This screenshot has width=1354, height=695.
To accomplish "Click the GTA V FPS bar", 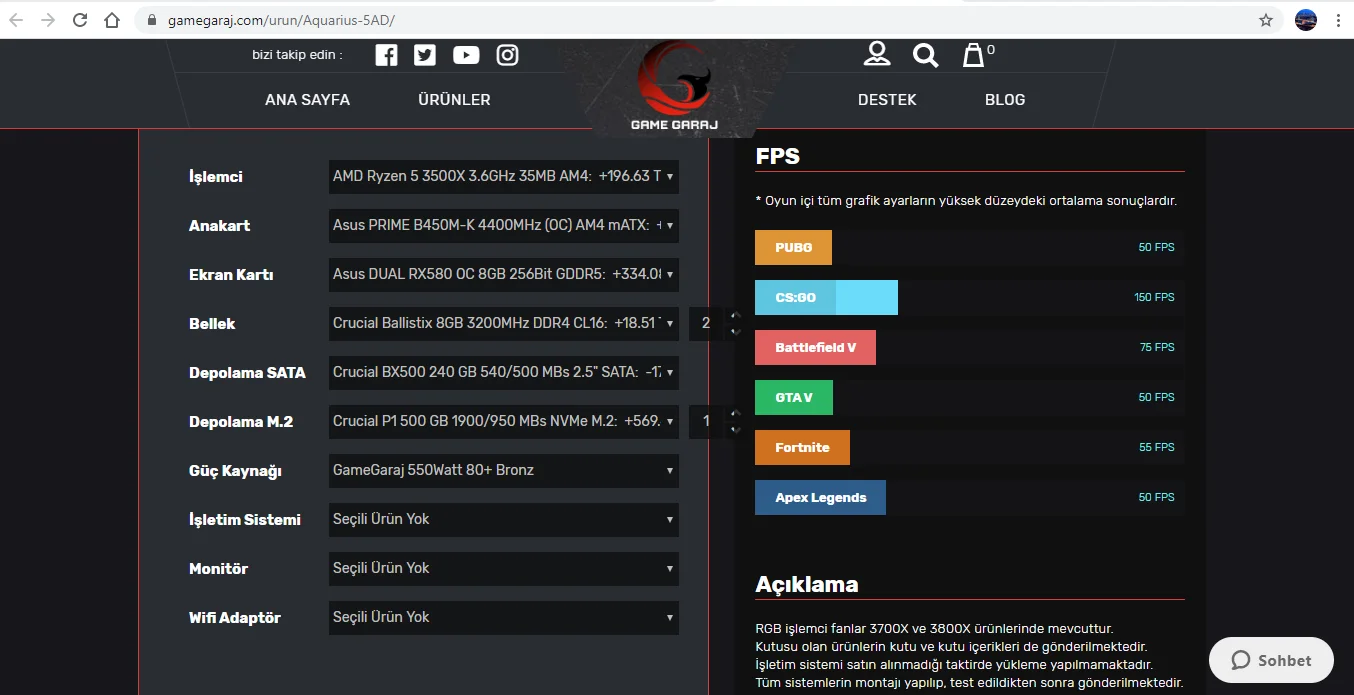I will (x=794, y=397).
